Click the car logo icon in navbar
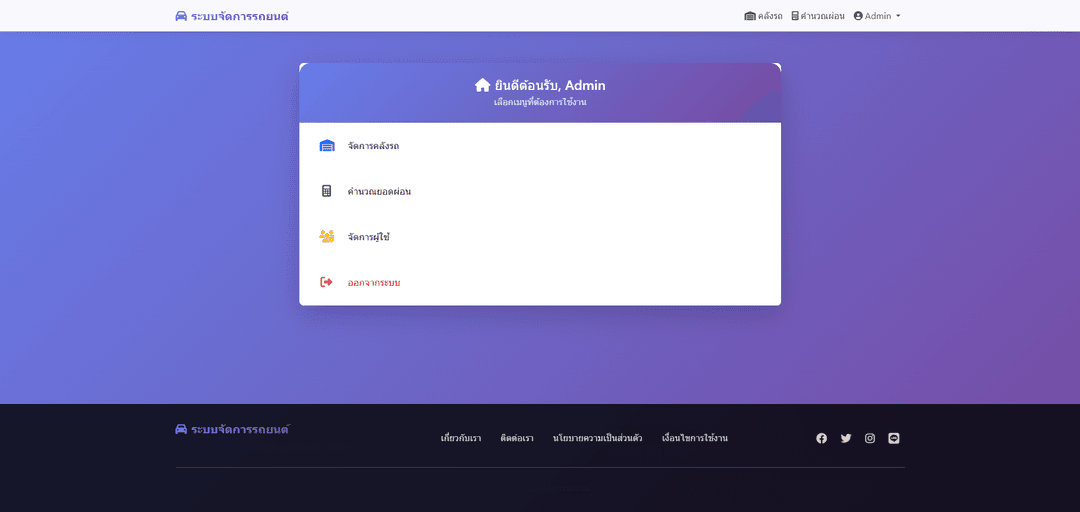This screenshot has height=512, width=1080. pyautogui.click(x=181, y=16)
